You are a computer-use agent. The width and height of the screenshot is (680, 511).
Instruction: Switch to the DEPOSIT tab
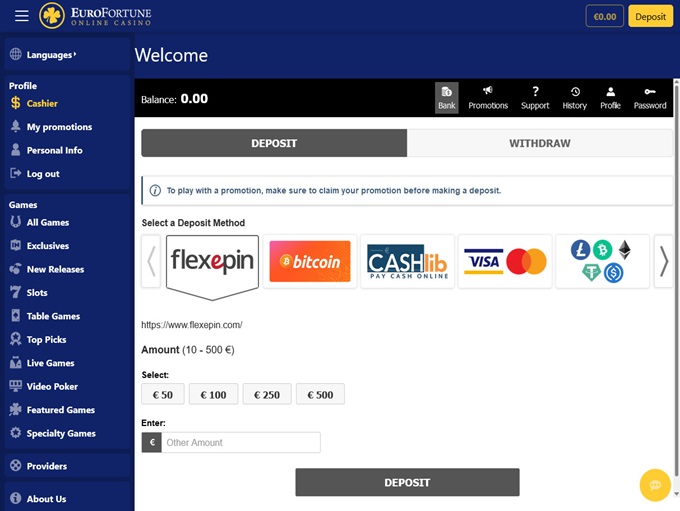[x=274, y=143]
